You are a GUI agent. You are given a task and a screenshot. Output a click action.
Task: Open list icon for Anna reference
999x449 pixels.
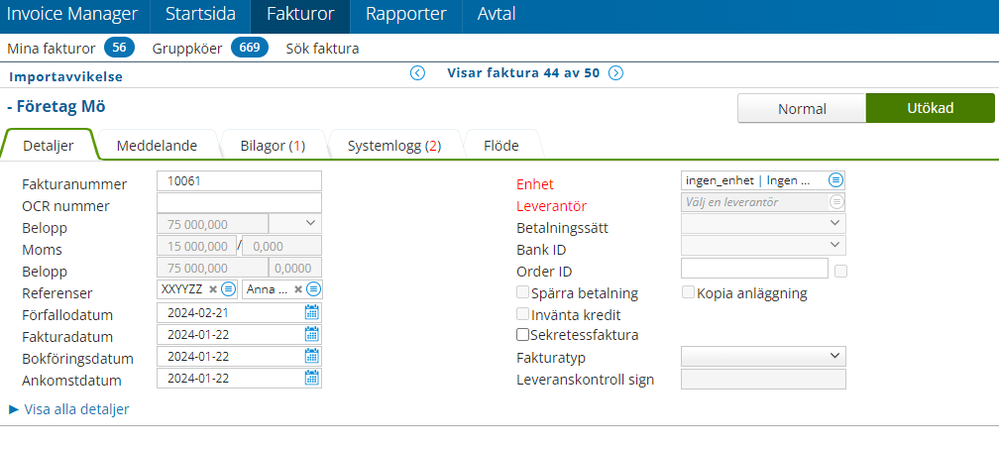[x=313, y=289]
